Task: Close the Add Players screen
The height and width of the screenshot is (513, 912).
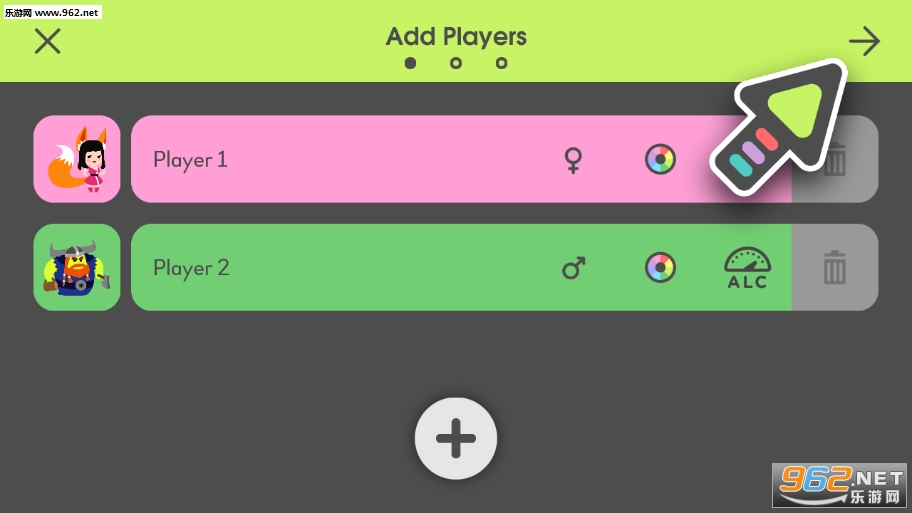Action: (47, 41)
